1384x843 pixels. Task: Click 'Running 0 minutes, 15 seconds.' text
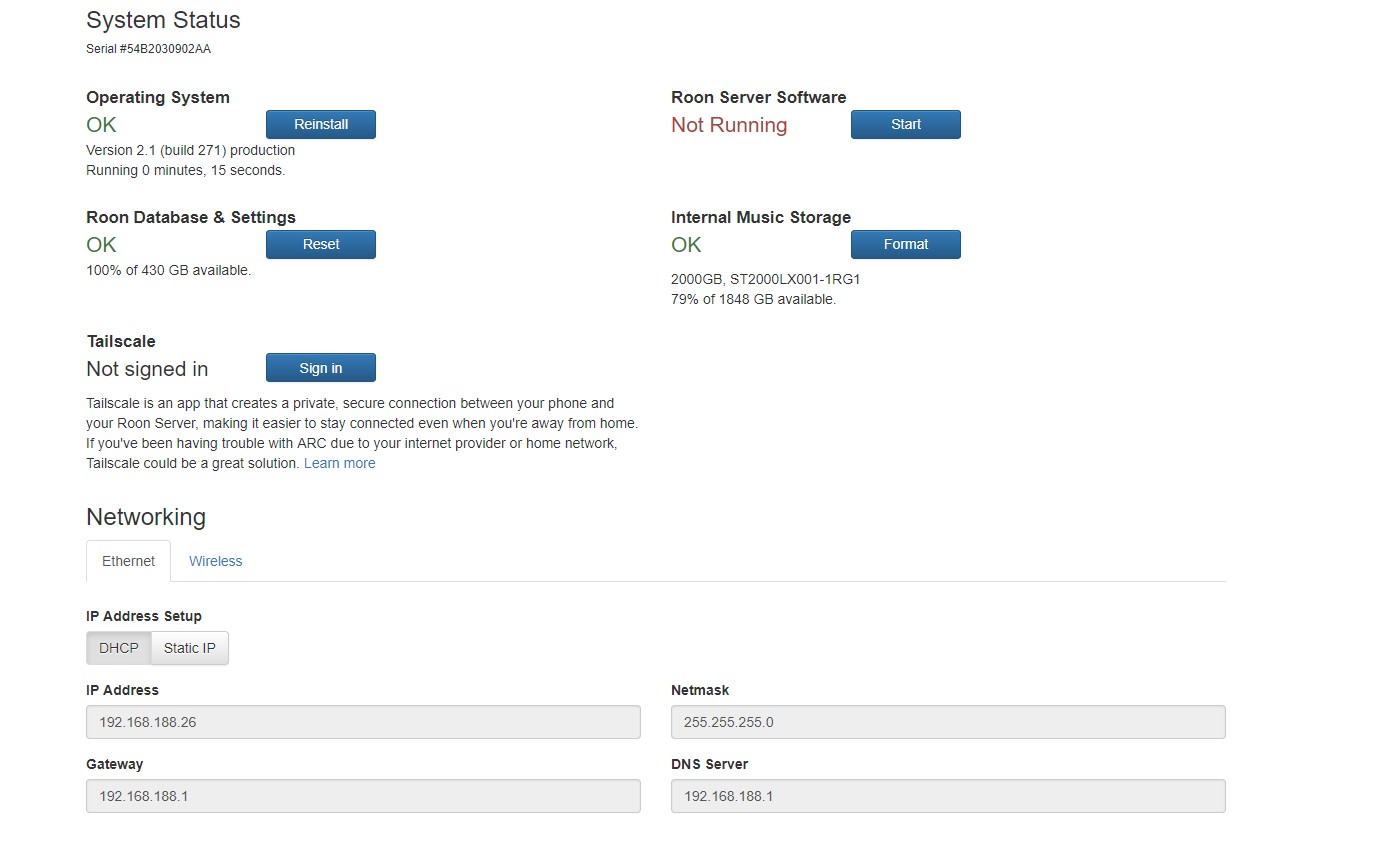(x=186, y=170)
